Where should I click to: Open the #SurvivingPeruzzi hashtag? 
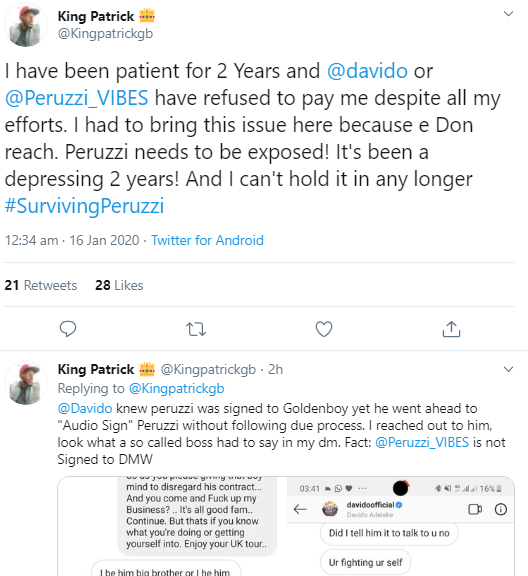point(84,206)
